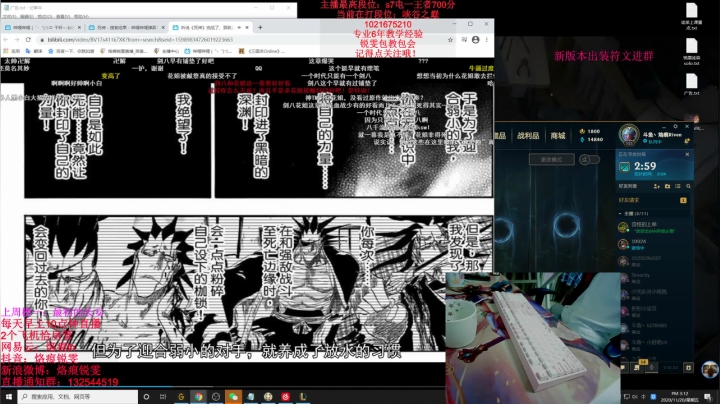This screenshot has height=404, width=720.
Task: Select friend 1992A in friends list
Action: [x=653, y=244]
